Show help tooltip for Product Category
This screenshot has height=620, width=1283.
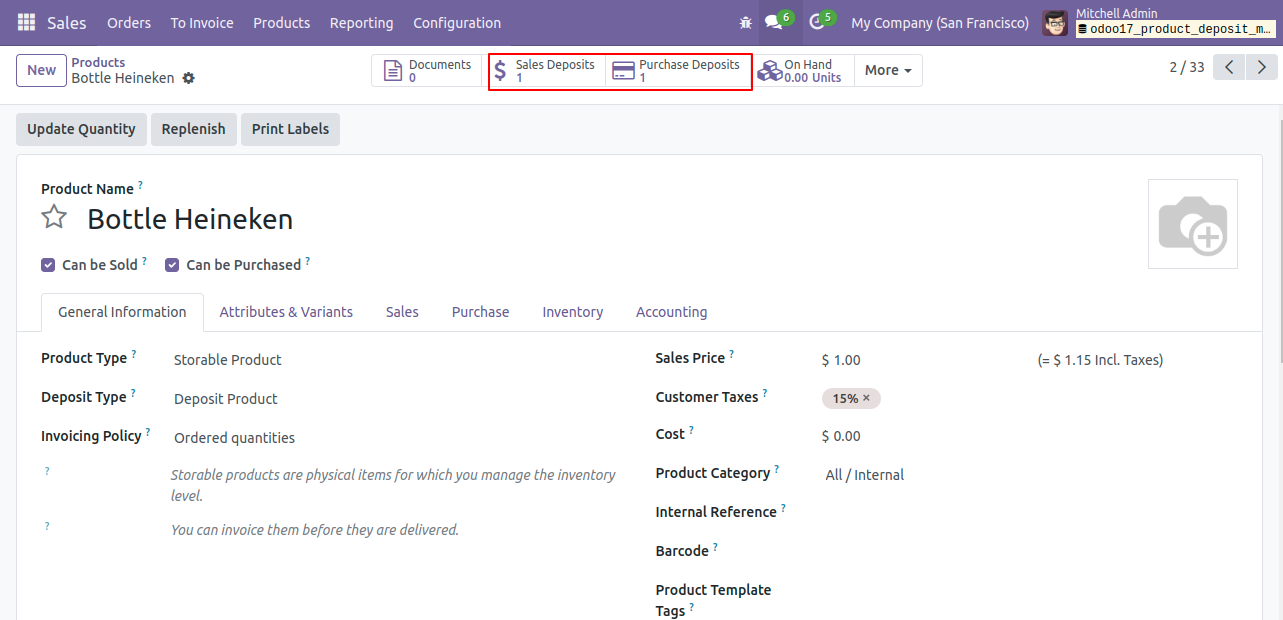tap(776, 469)
